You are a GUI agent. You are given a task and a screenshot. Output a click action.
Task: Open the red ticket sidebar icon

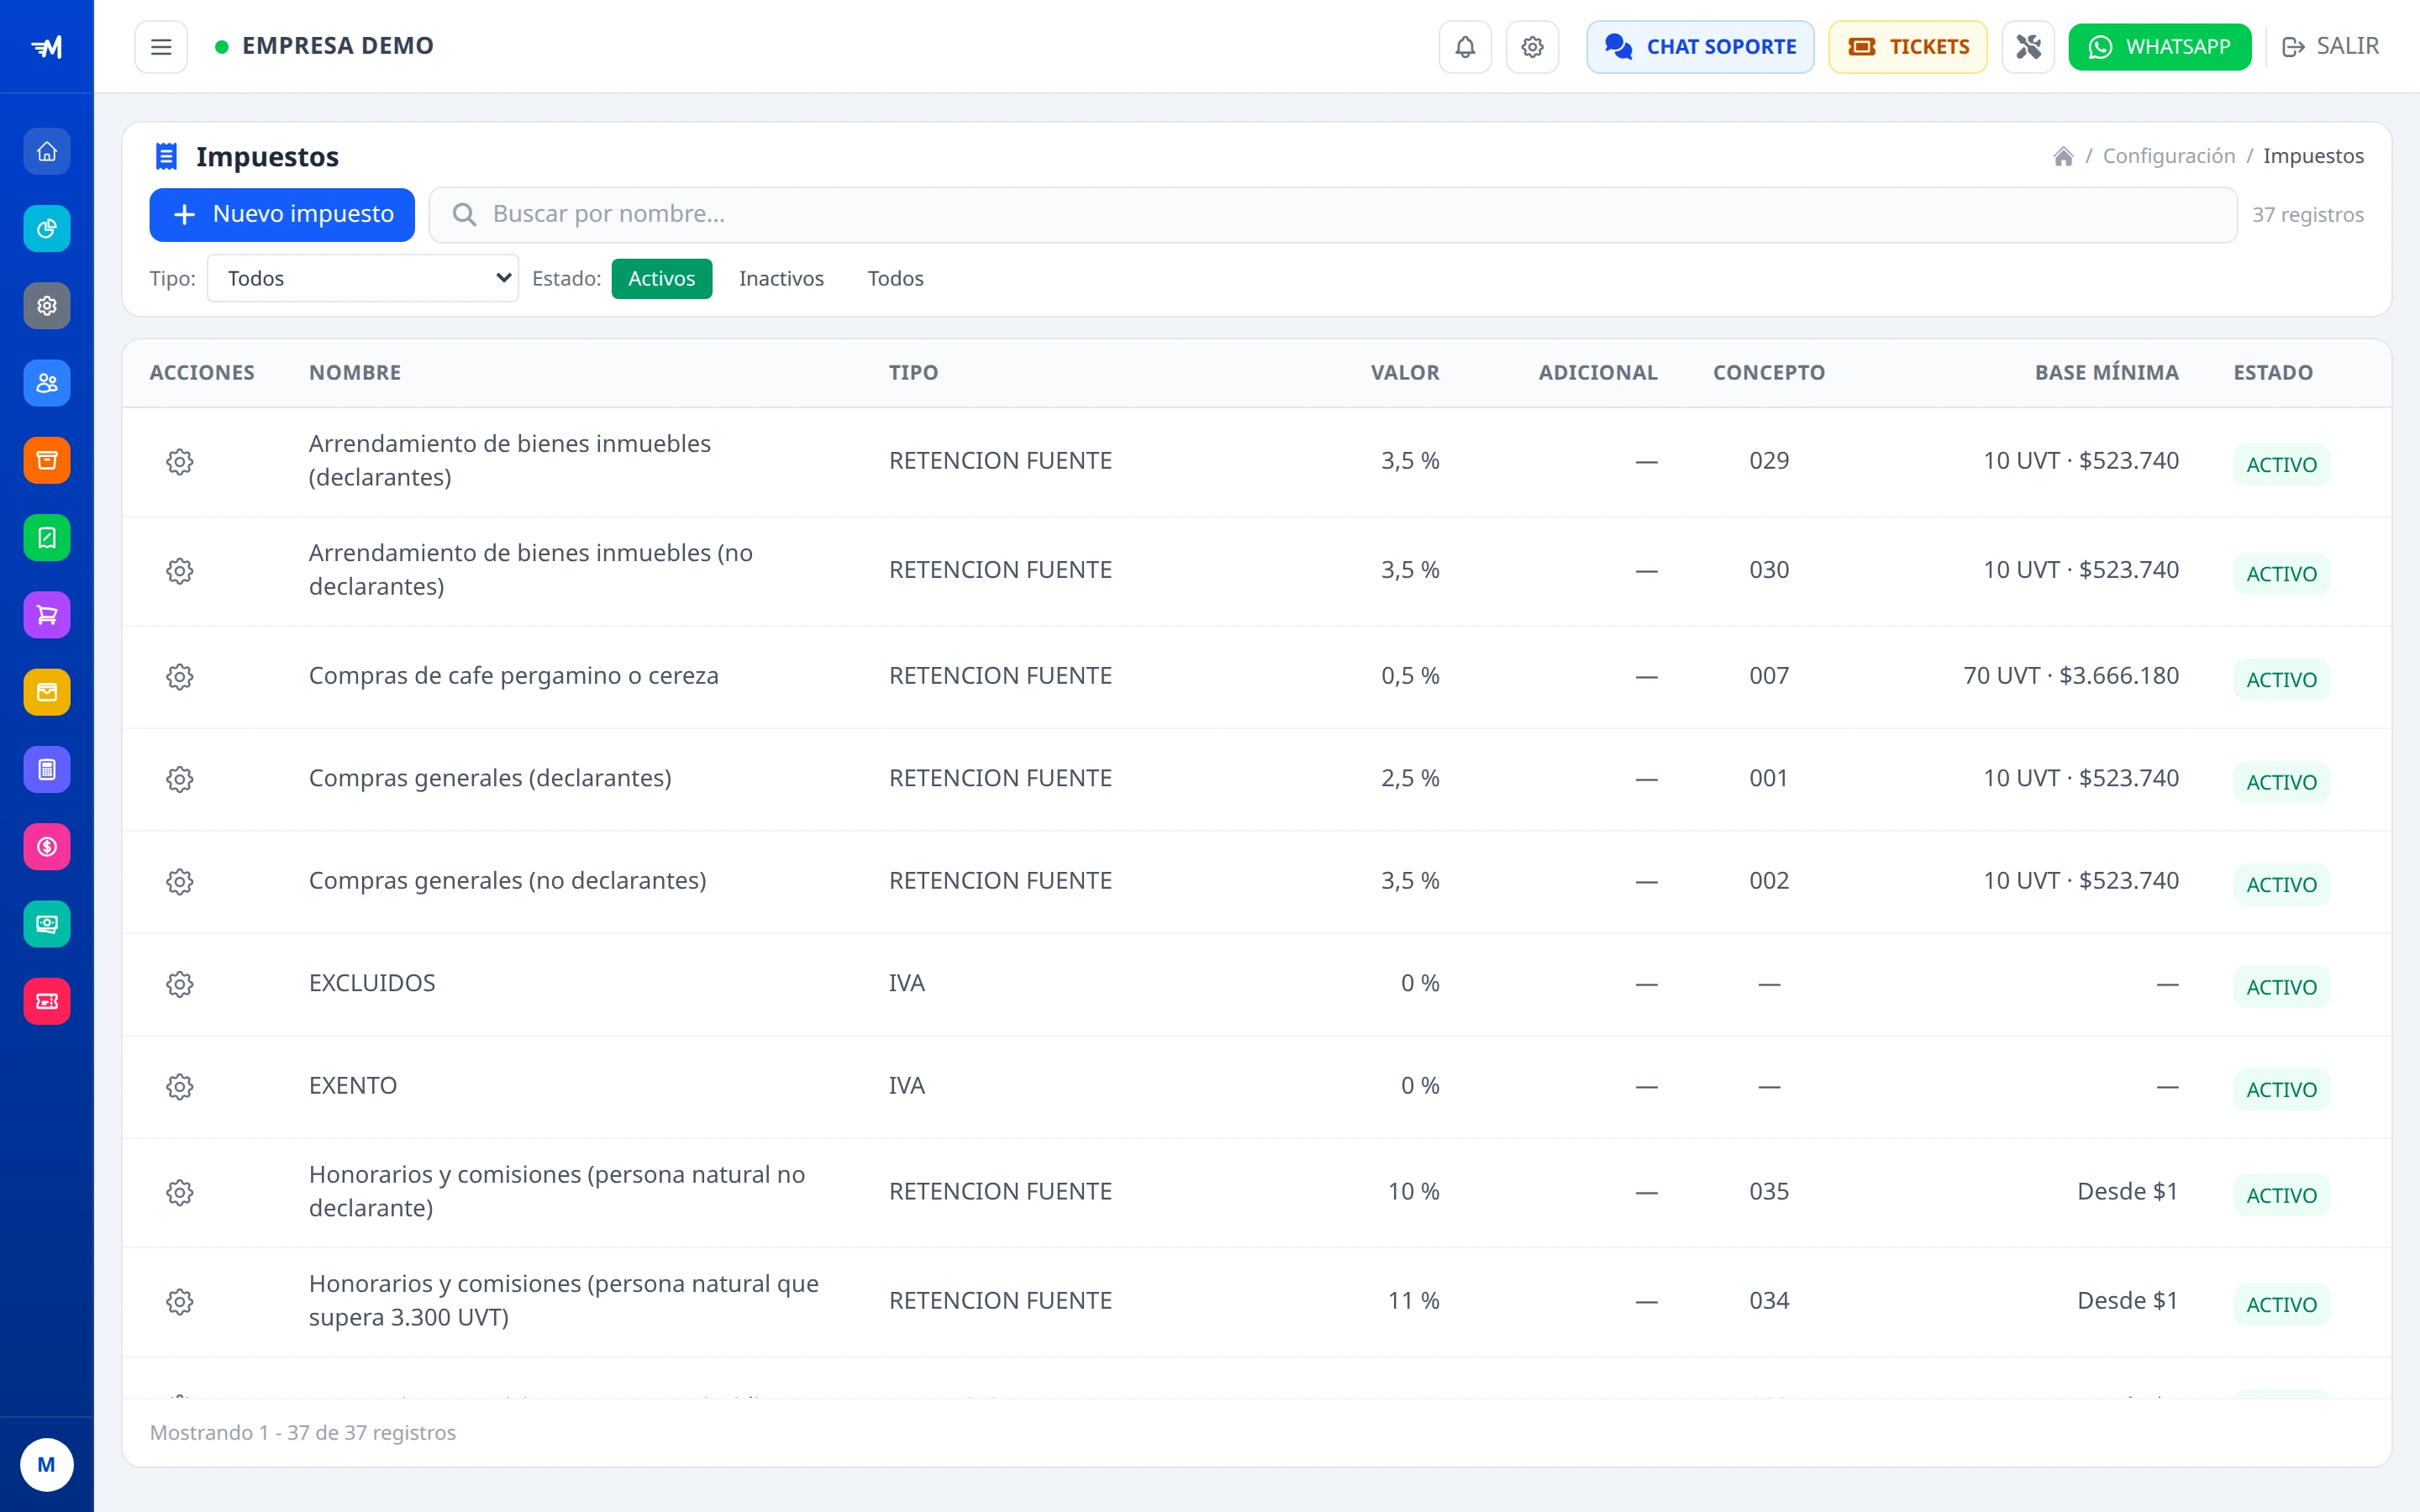(x=47, y=1001)
